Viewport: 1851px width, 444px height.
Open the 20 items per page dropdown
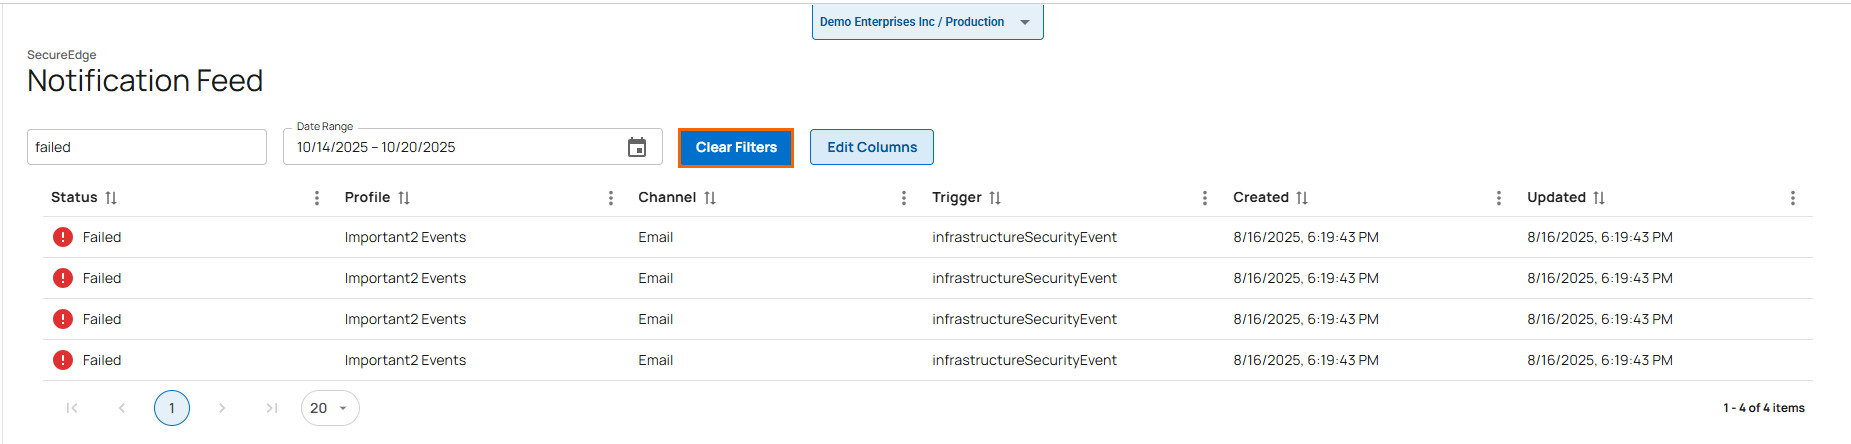[x=329, y=408]
